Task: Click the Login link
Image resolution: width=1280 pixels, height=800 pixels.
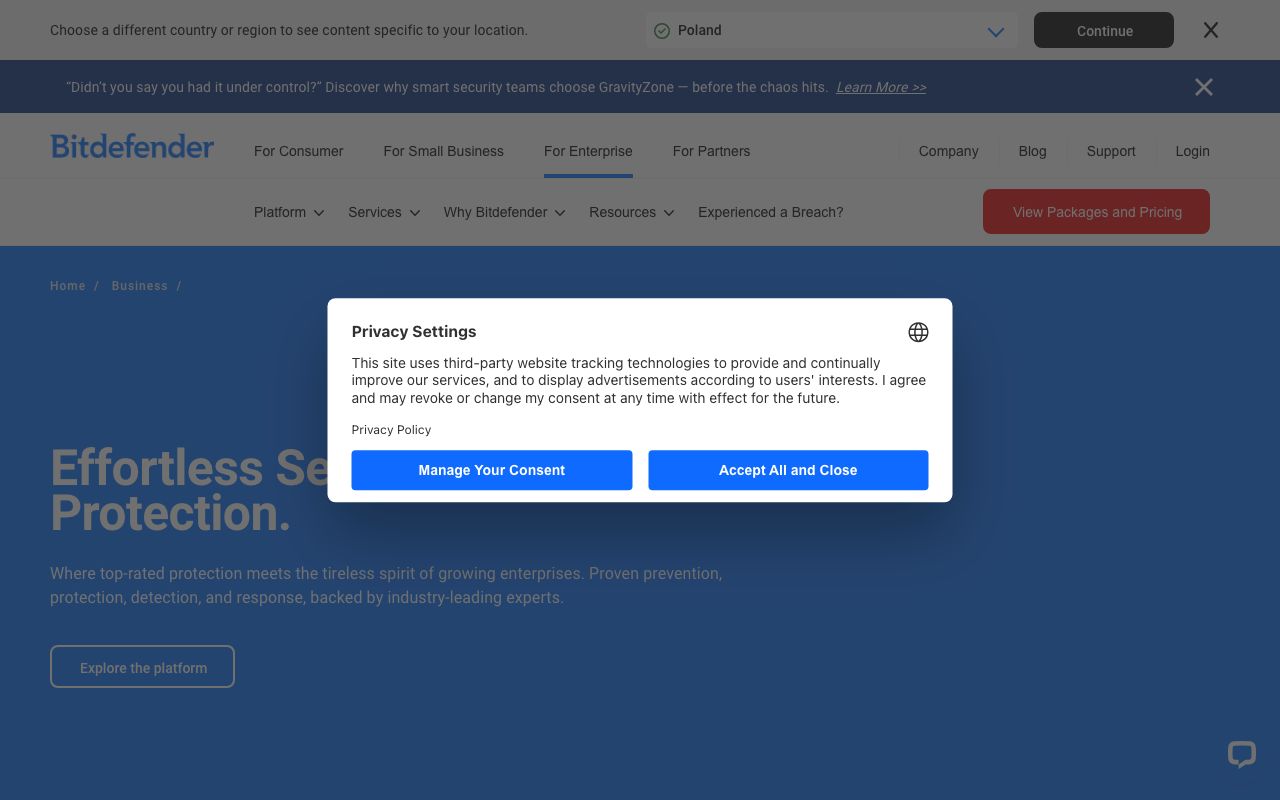Action: [1192, 151]
